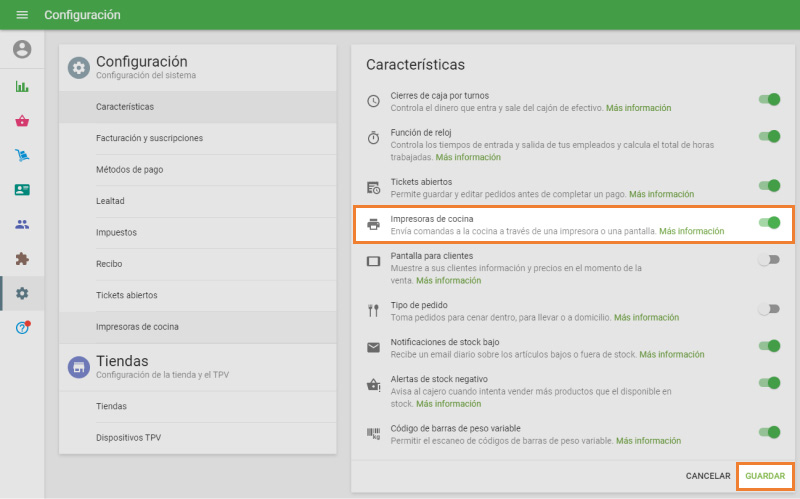
Task: Click the user account avatar icon
Action: pos(22,49)
